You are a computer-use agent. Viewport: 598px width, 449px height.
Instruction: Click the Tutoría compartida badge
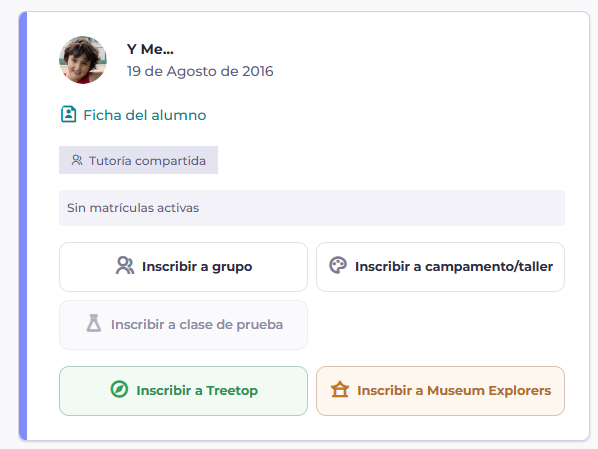pyautogui.click(x=138, y=160)
